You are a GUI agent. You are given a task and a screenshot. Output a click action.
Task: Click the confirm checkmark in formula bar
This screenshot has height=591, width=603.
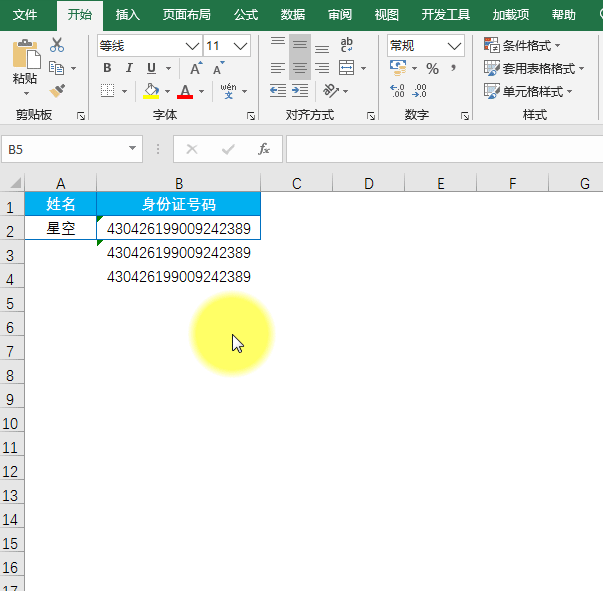(228, 149)
